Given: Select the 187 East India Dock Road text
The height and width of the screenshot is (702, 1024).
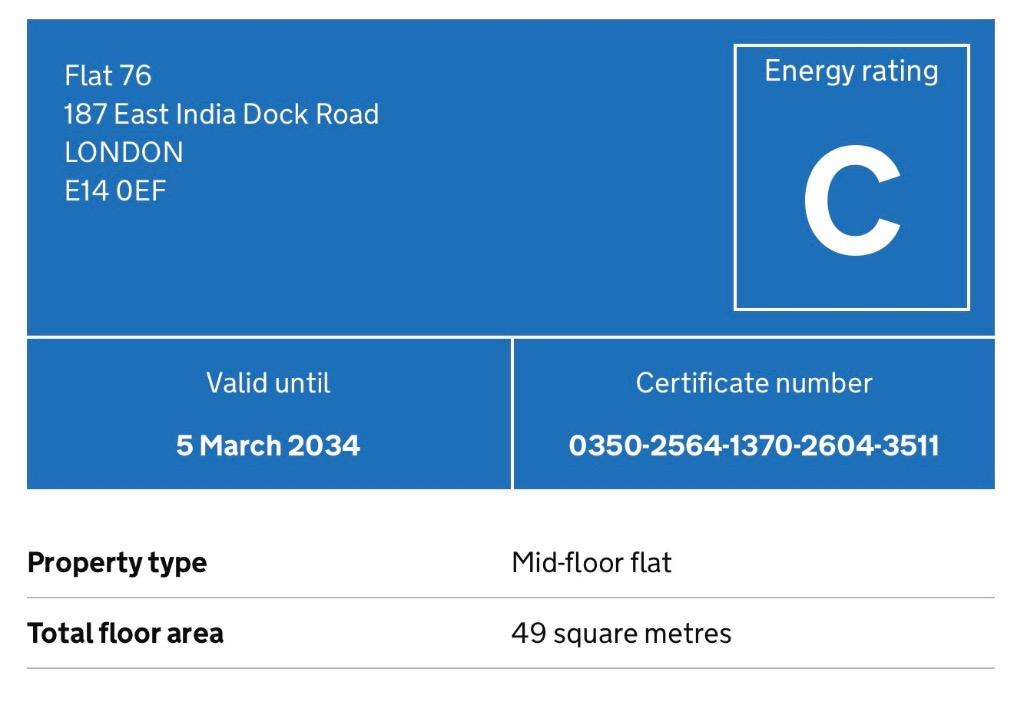Looking at the screenshot, I should coord(221,114).
